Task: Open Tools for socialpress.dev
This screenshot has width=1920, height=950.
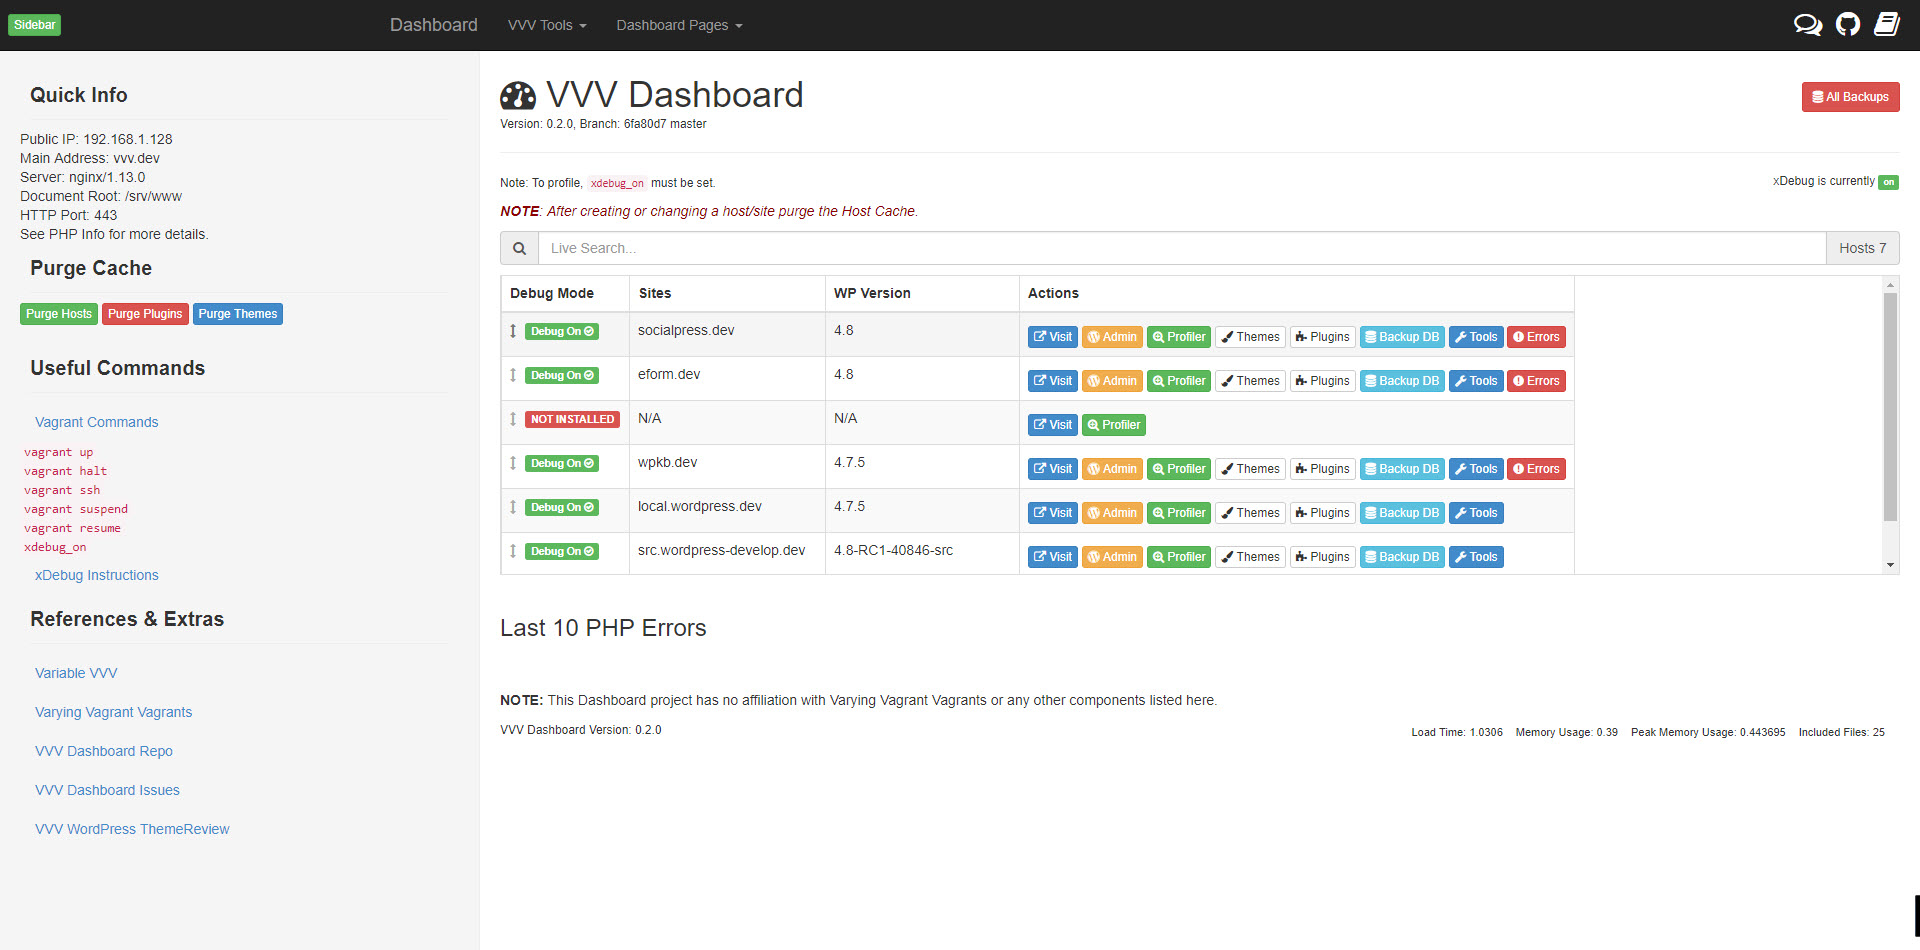Action: 1476,337
